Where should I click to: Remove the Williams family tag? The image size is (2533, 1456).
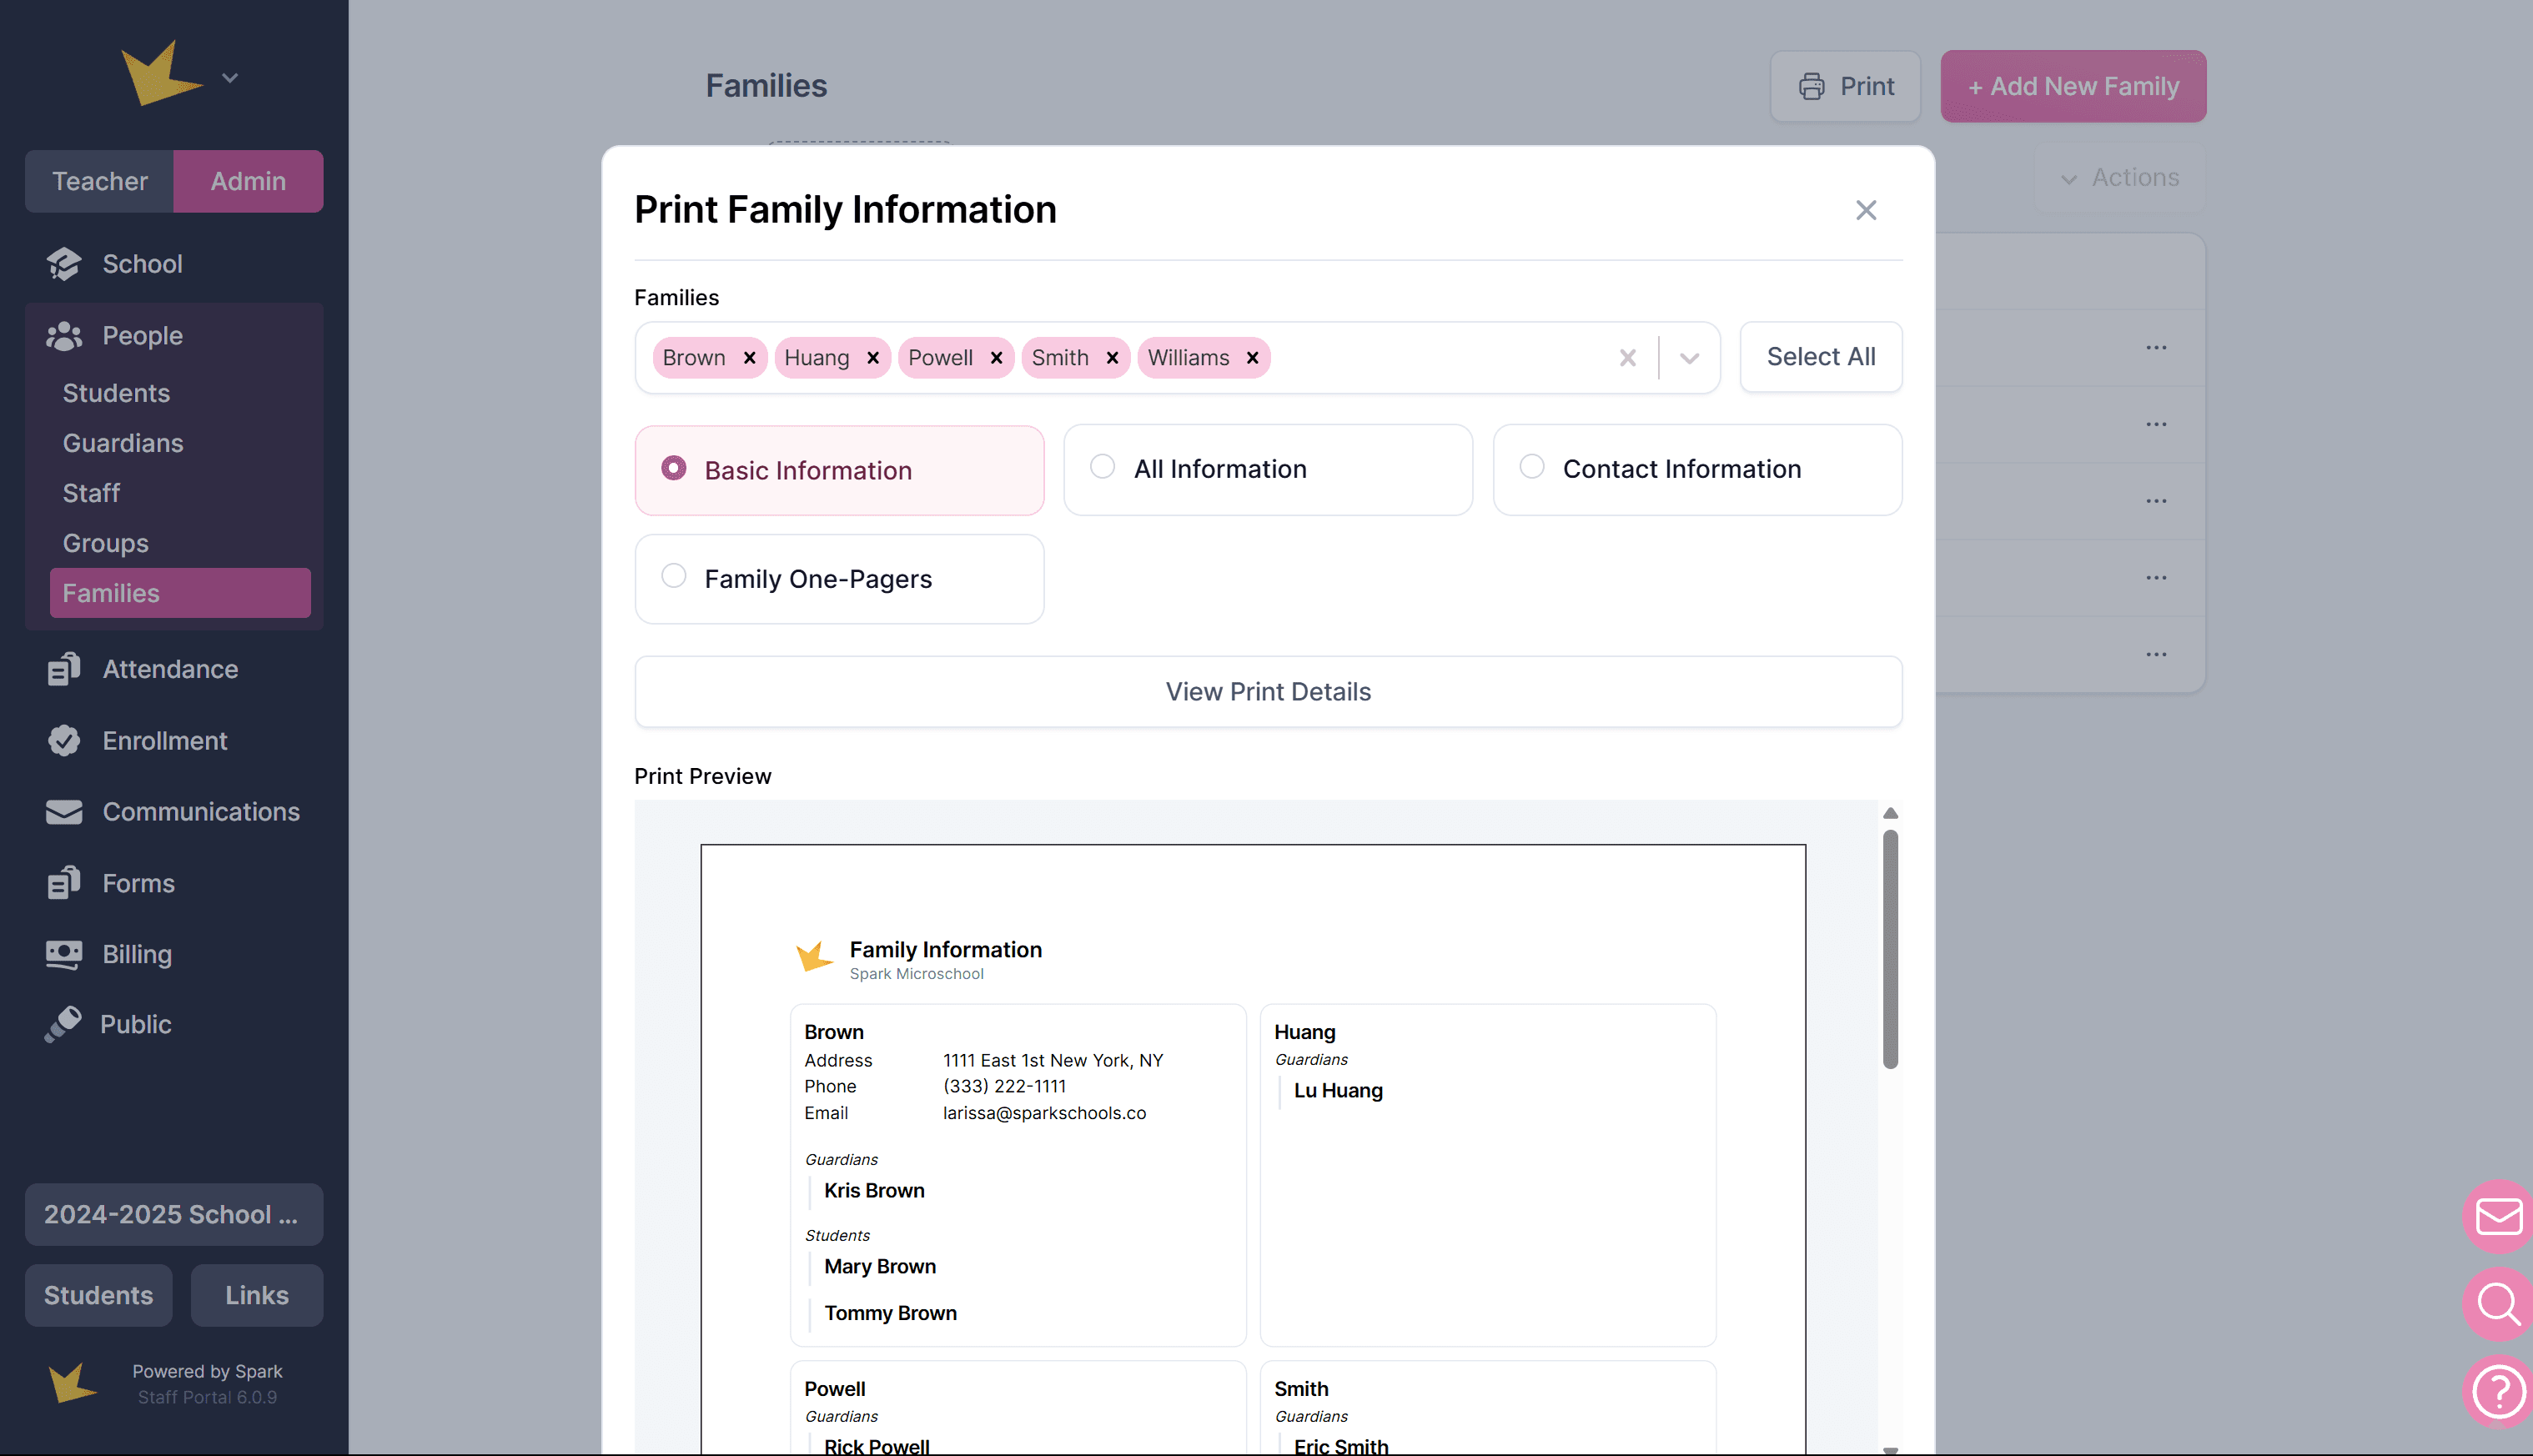1252,358
